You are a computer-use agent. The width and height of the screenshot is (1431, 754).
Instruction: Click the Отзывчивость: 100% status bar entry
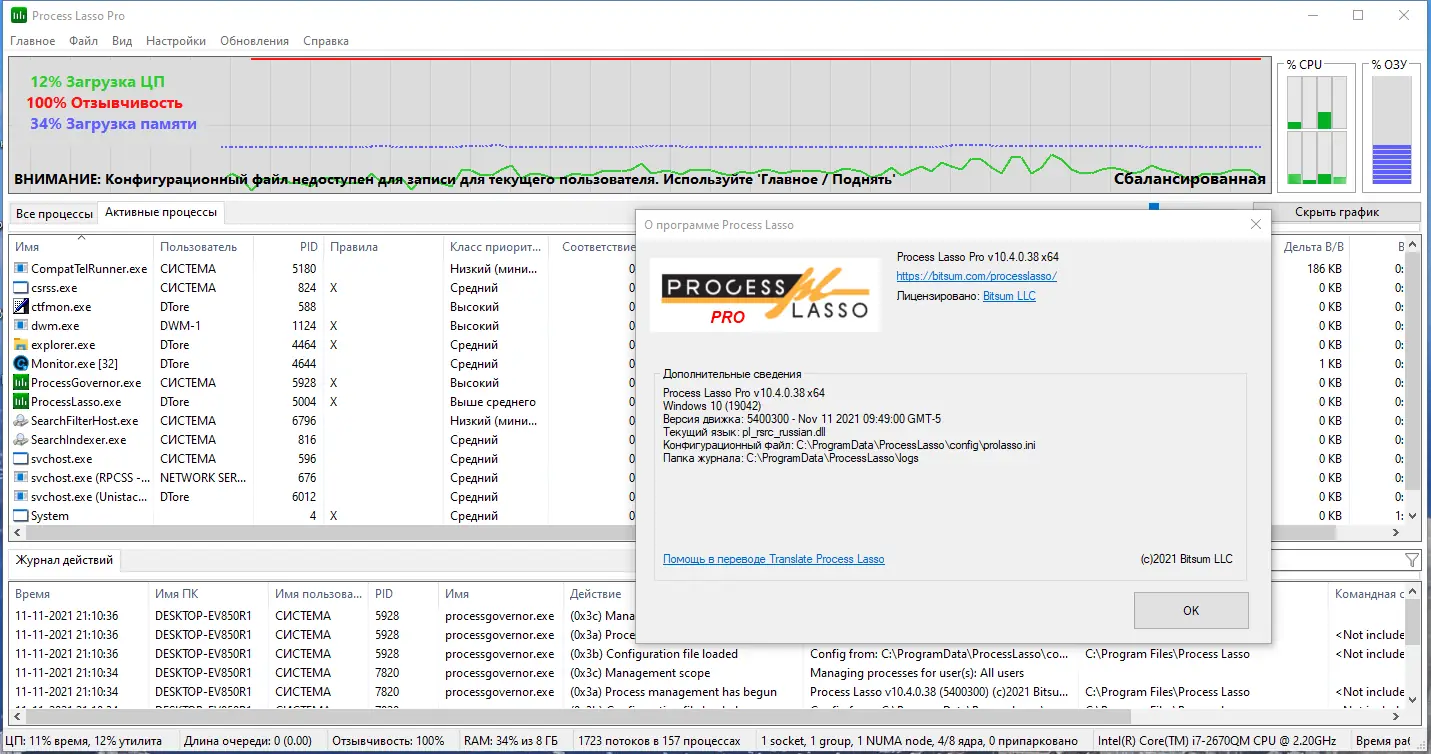(x=388, y=741)
